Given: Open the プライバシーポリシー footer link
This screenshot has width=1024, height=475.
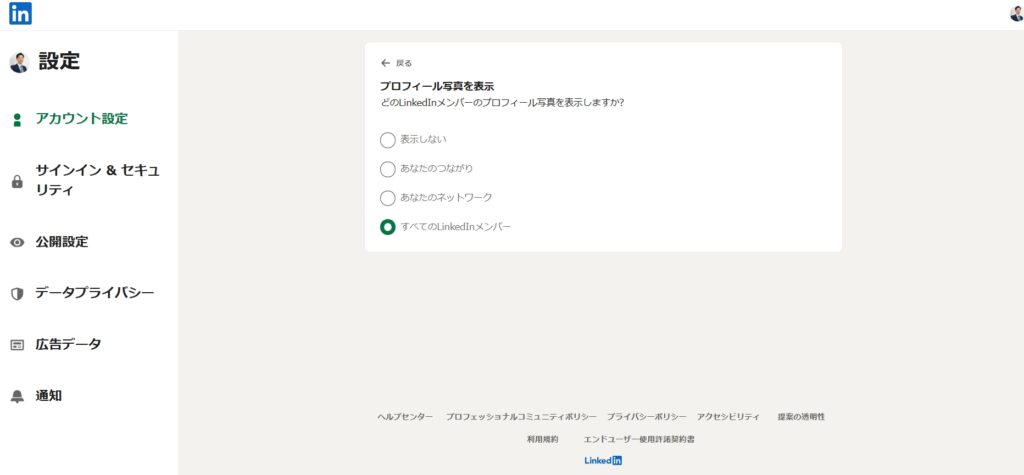Looking at the screenshot, I should tap(646, 416).
